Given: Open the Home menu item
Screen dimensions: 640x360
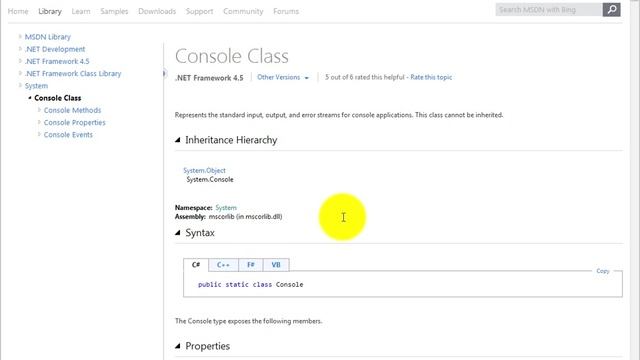Looking at the screenshot, I should click(18, 11).
